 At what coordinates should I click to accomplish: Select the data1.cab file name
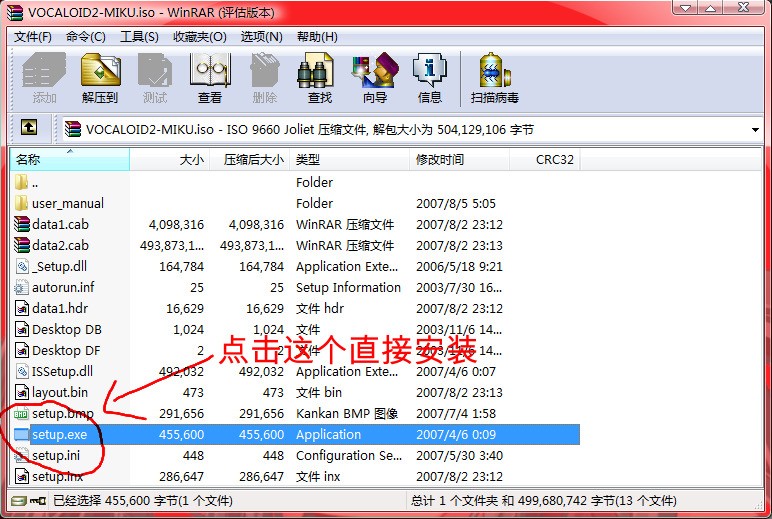pyautogui.click(x=61, y=225)
